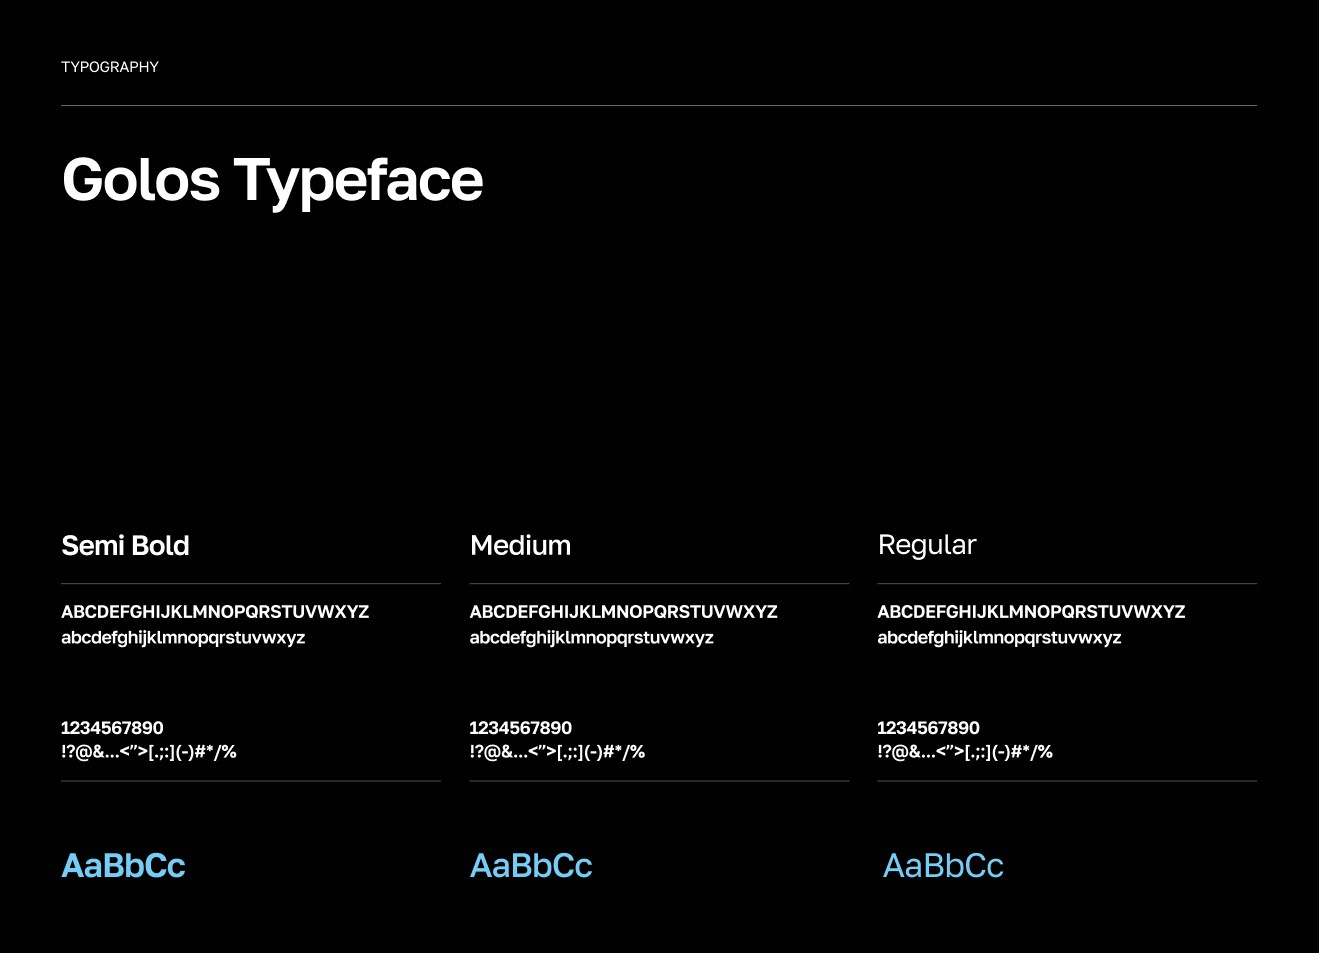
Task: Click the Semi Bold uppercase alphabet line
Action: [x=215, y=612]
